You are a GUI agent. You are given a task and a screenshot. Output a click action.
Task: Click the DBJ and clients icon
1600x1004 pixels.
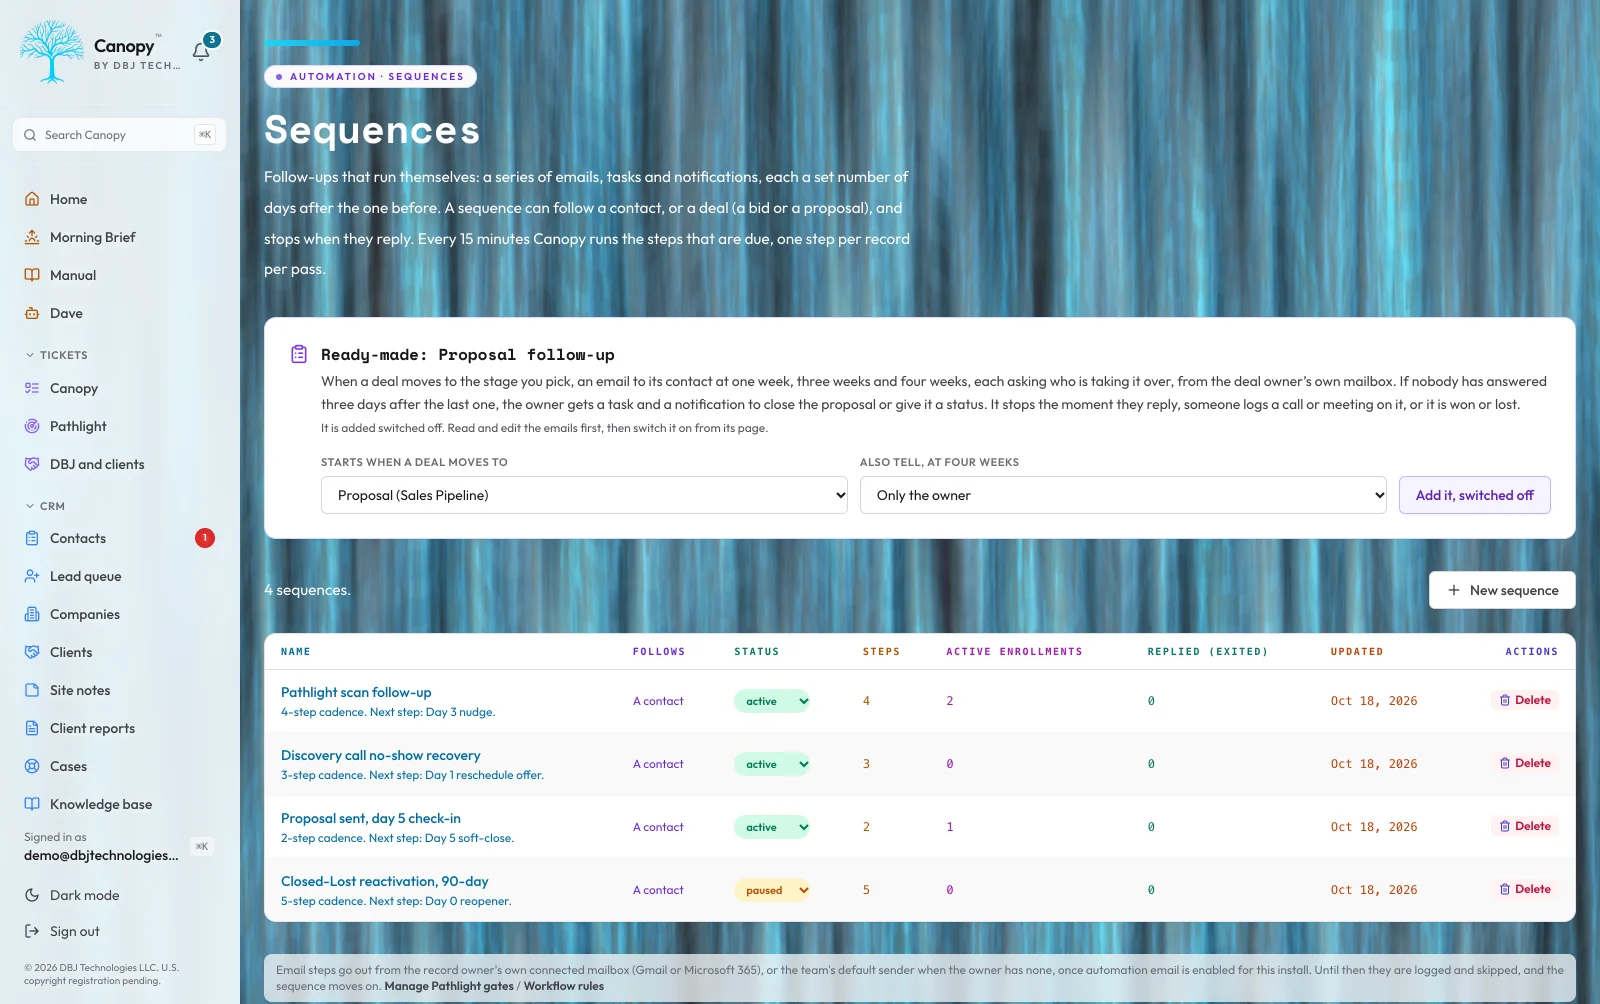pyautogui.click(x=32, y=464)
